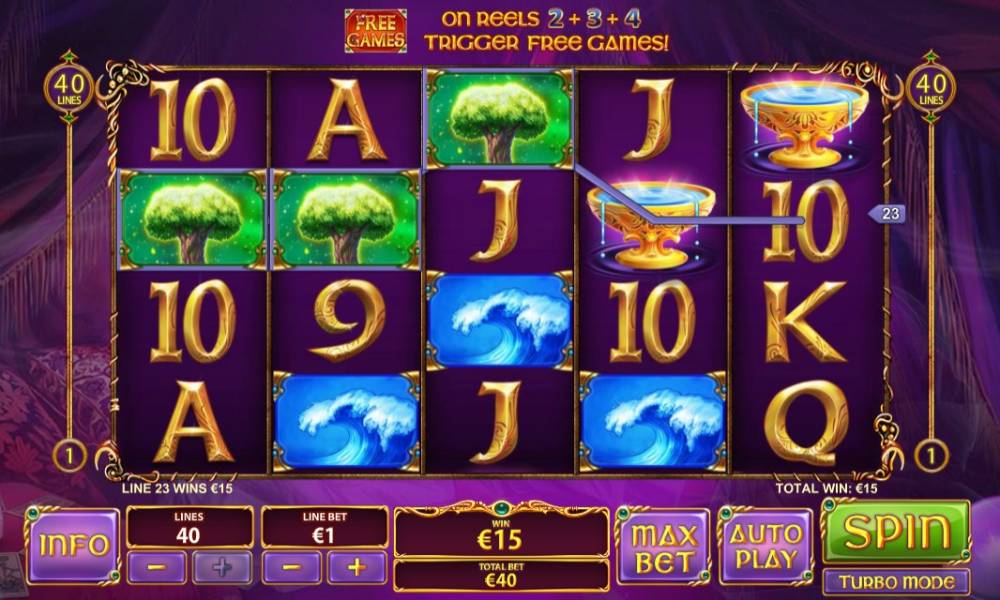Screen dimensions: 1000x600
Task: Increase the number of lines
Action: (222, 567)
